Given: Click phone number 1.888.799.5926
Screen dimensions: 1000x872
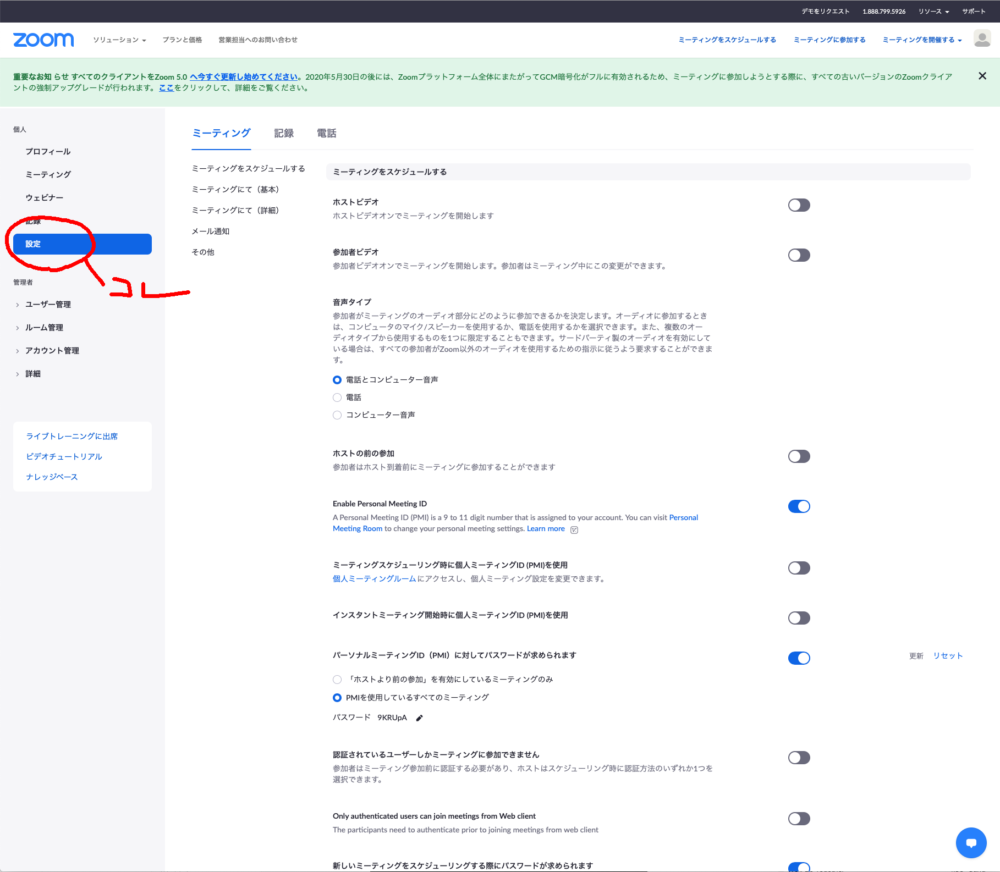Looking at the screenshot, I should (883, 11).
